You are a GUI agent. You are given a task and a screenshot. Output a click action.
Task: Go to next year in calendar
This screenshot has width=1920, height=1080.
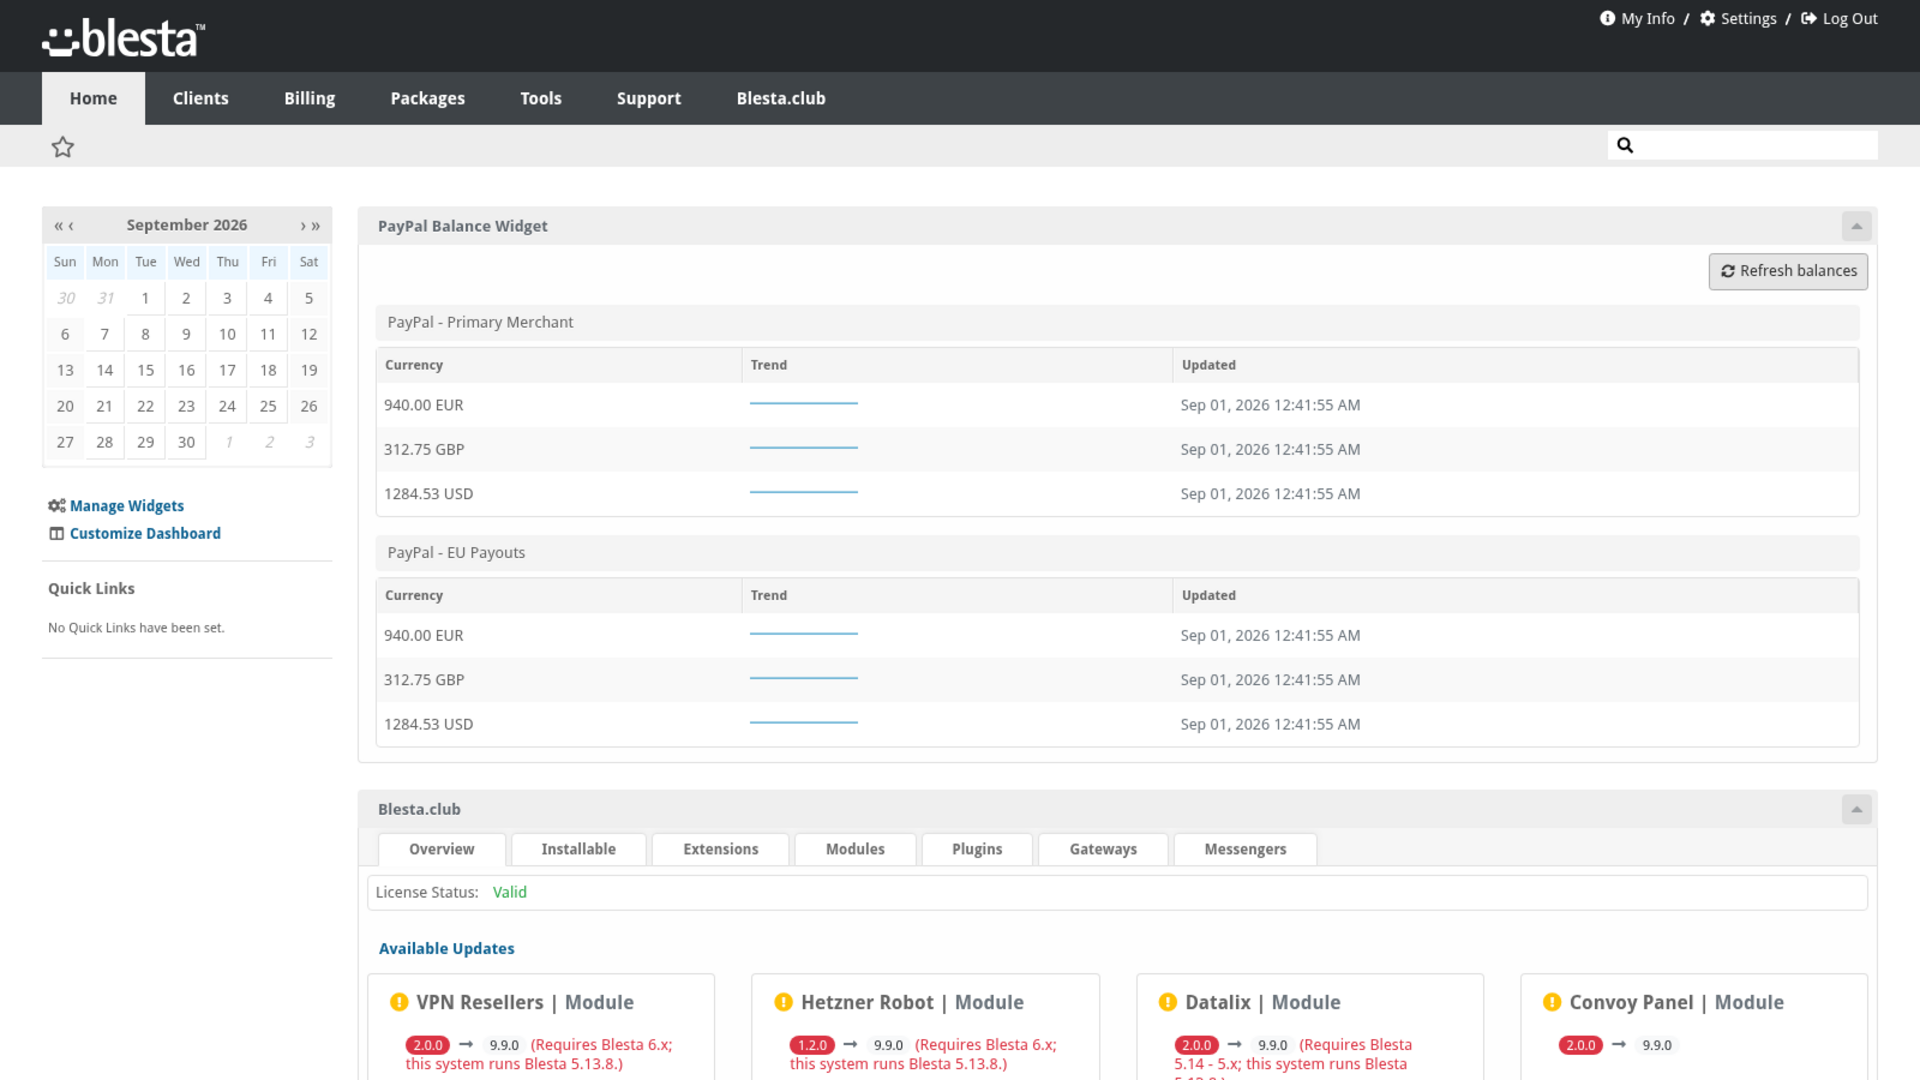click(x=316, y=226)
